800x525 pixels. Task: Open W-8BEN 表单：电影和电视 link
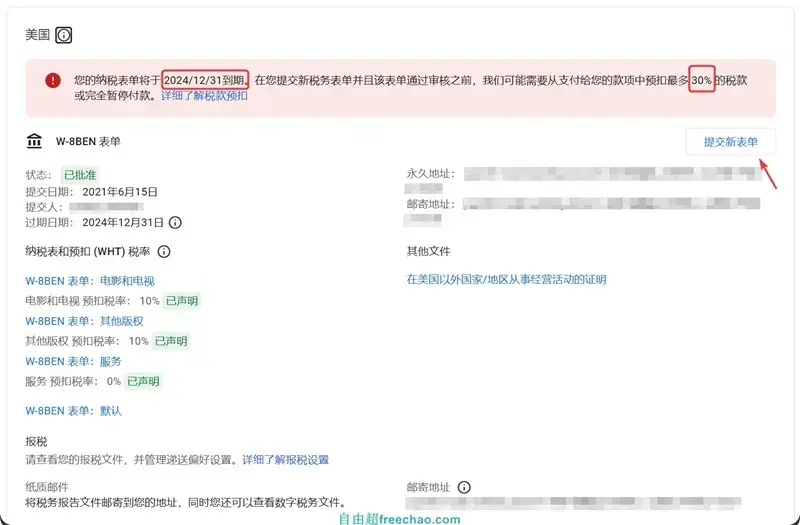(90, 281)
